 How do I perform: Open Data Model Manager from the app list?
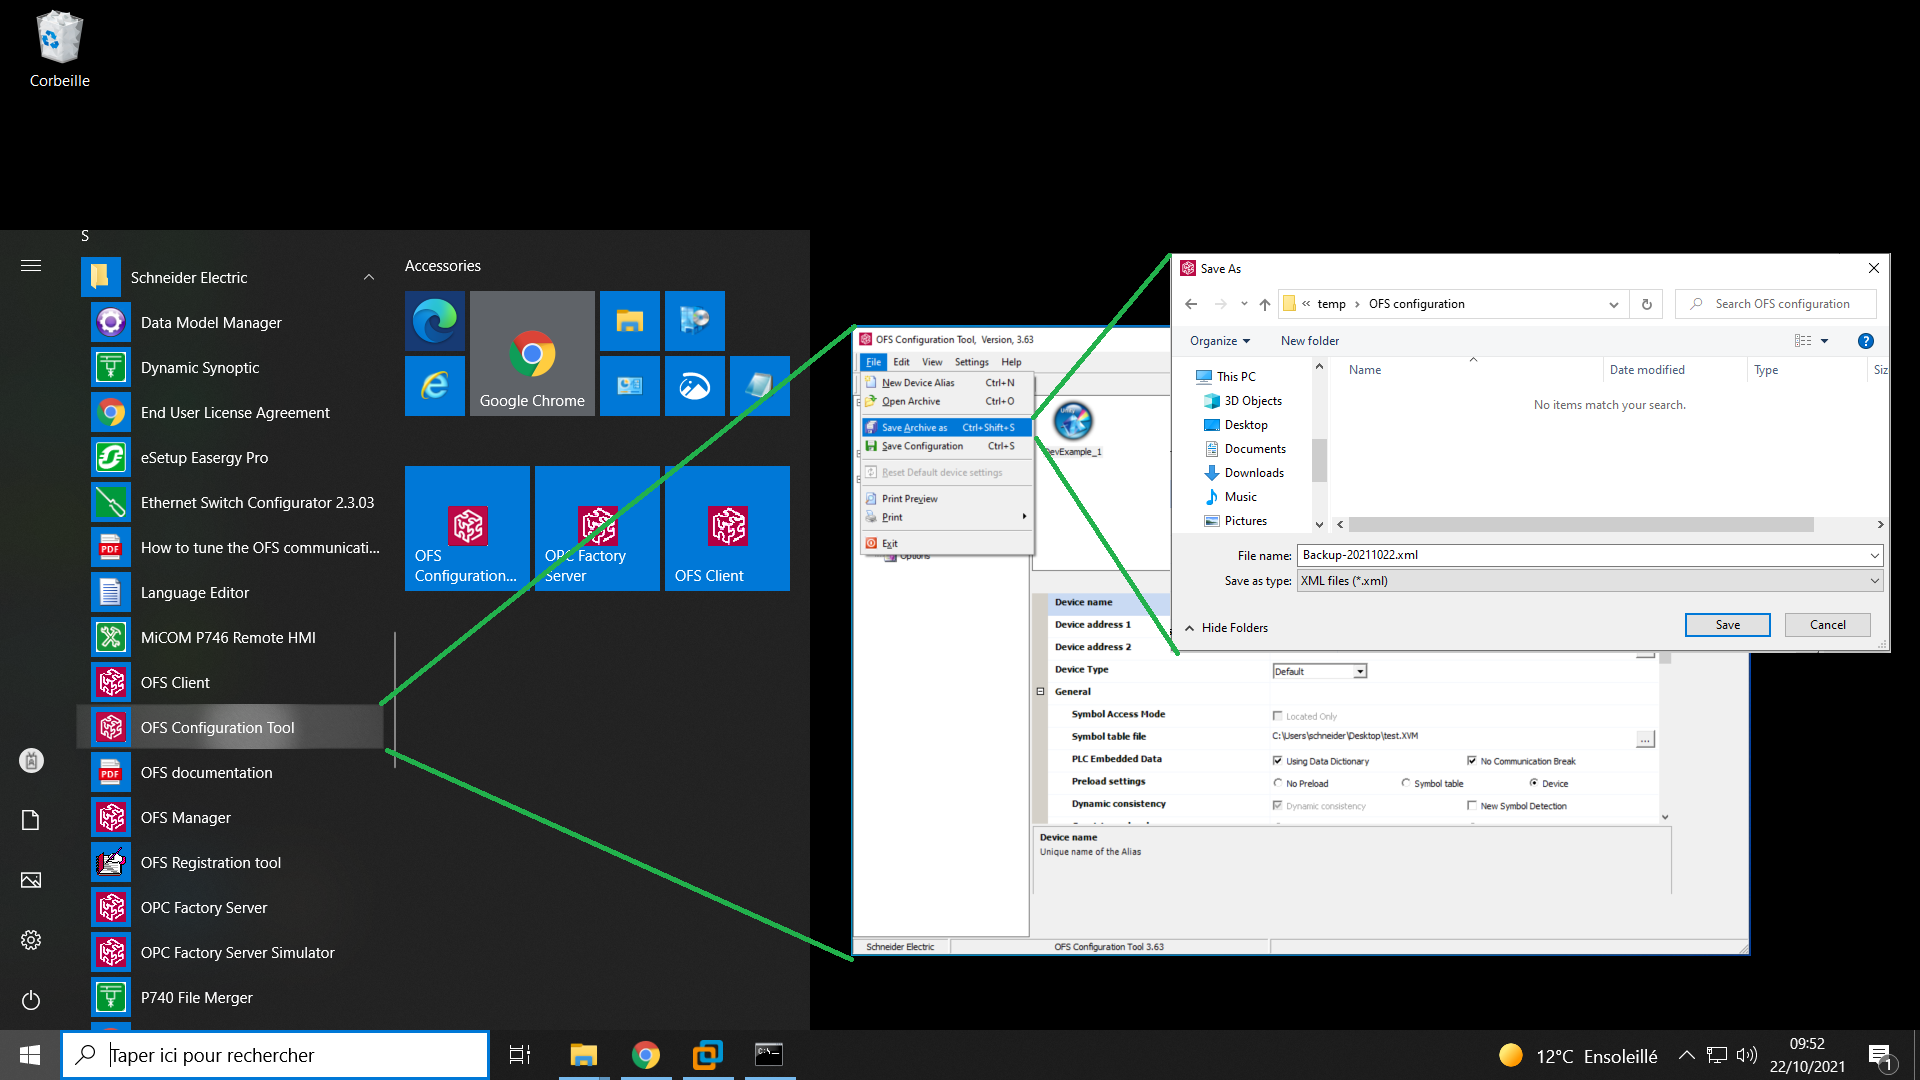pos(230,322)
